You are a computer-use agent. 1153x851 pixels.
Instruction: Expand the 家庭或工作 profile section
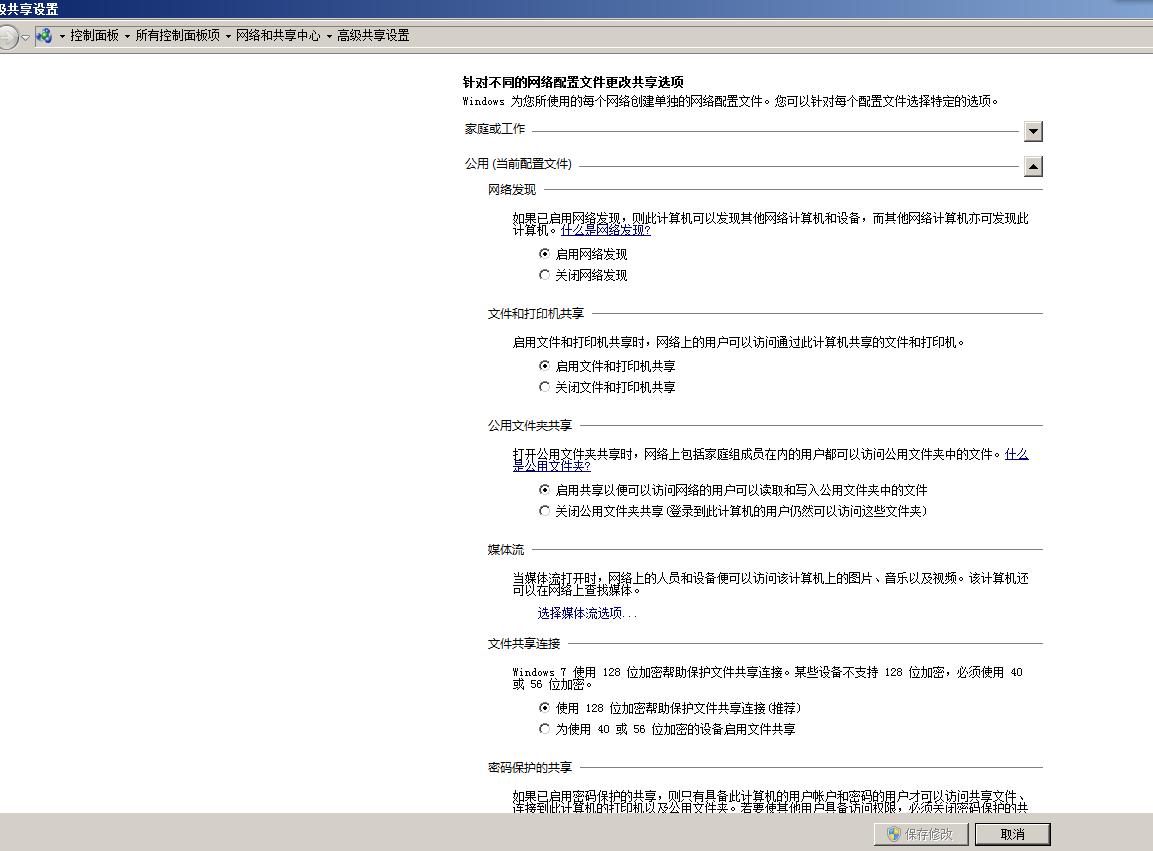pos(1033,131)
